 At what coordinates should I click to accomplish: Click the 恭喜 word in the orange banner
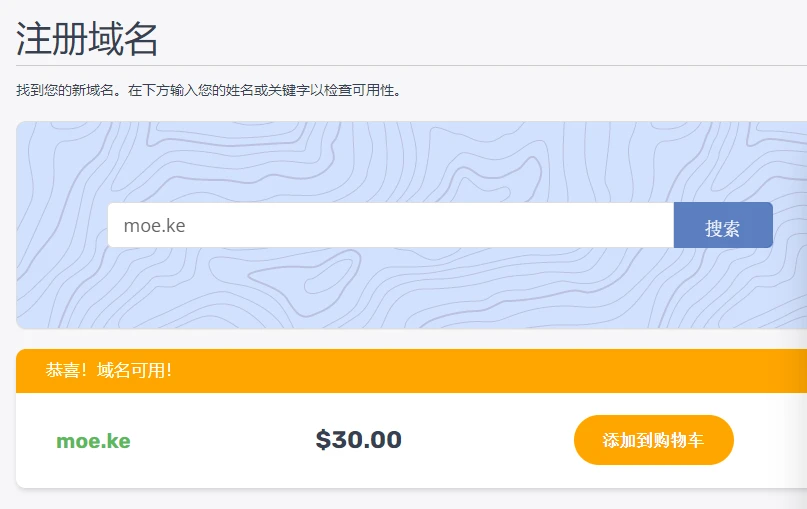61,371
